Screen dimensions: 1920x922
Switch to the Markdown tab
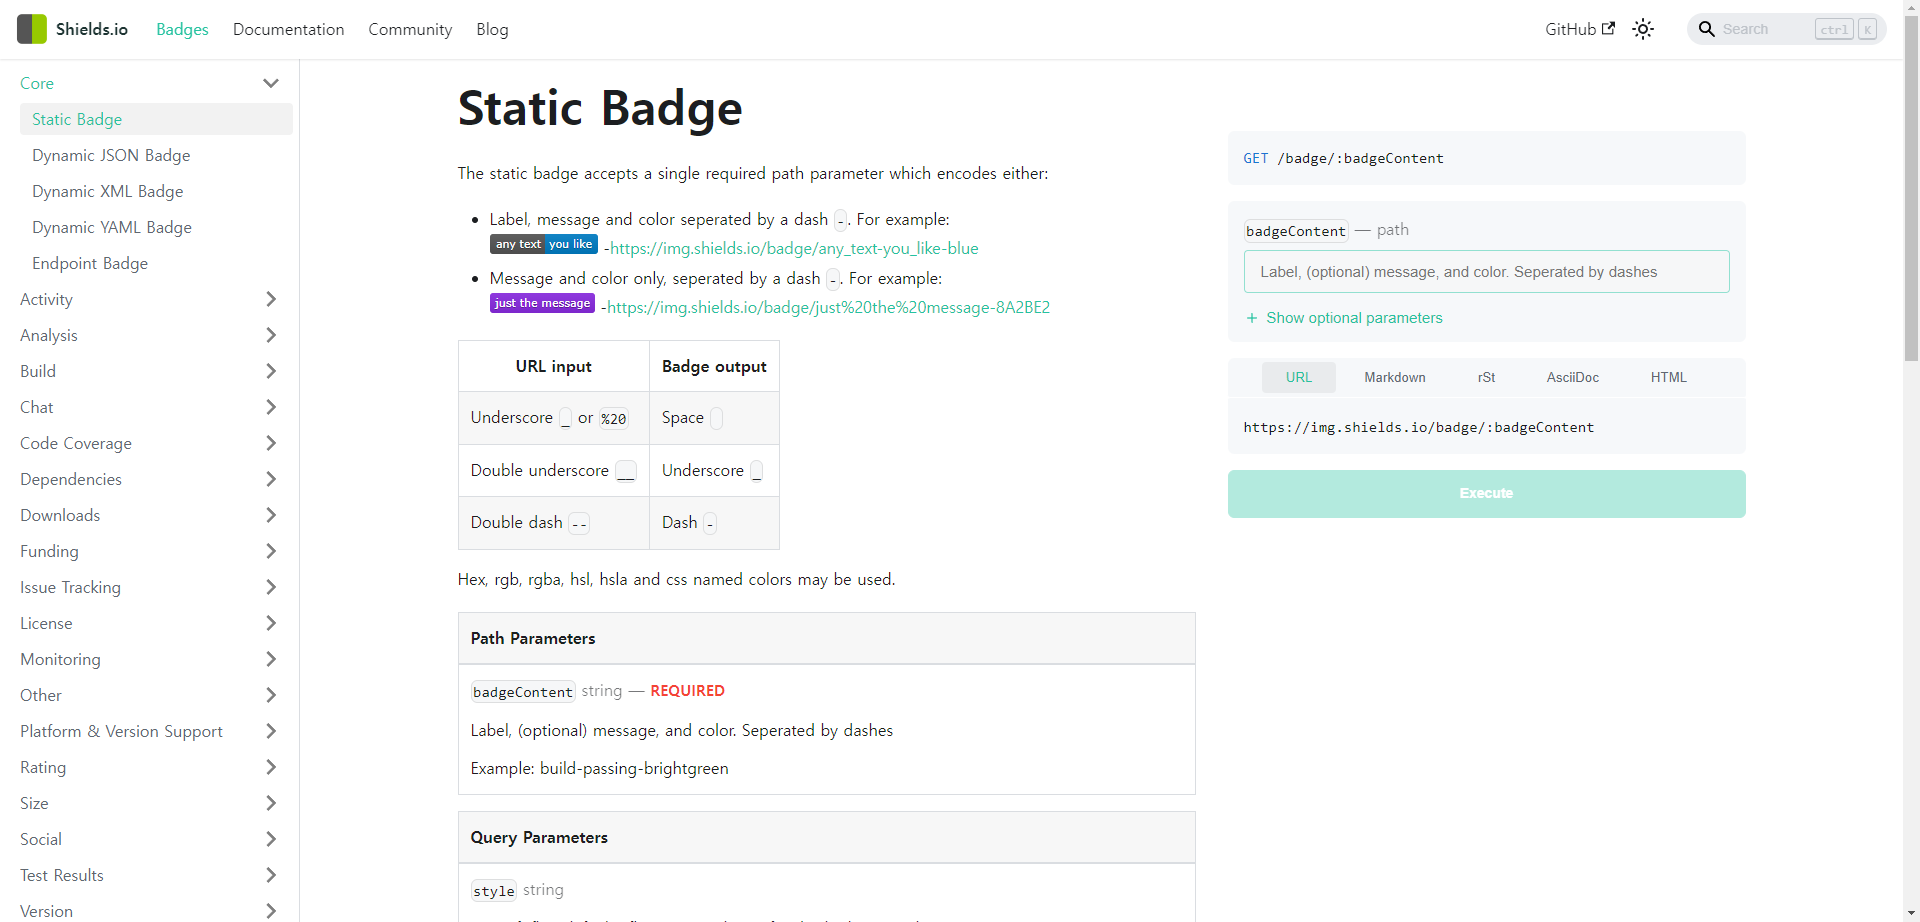1394,377
